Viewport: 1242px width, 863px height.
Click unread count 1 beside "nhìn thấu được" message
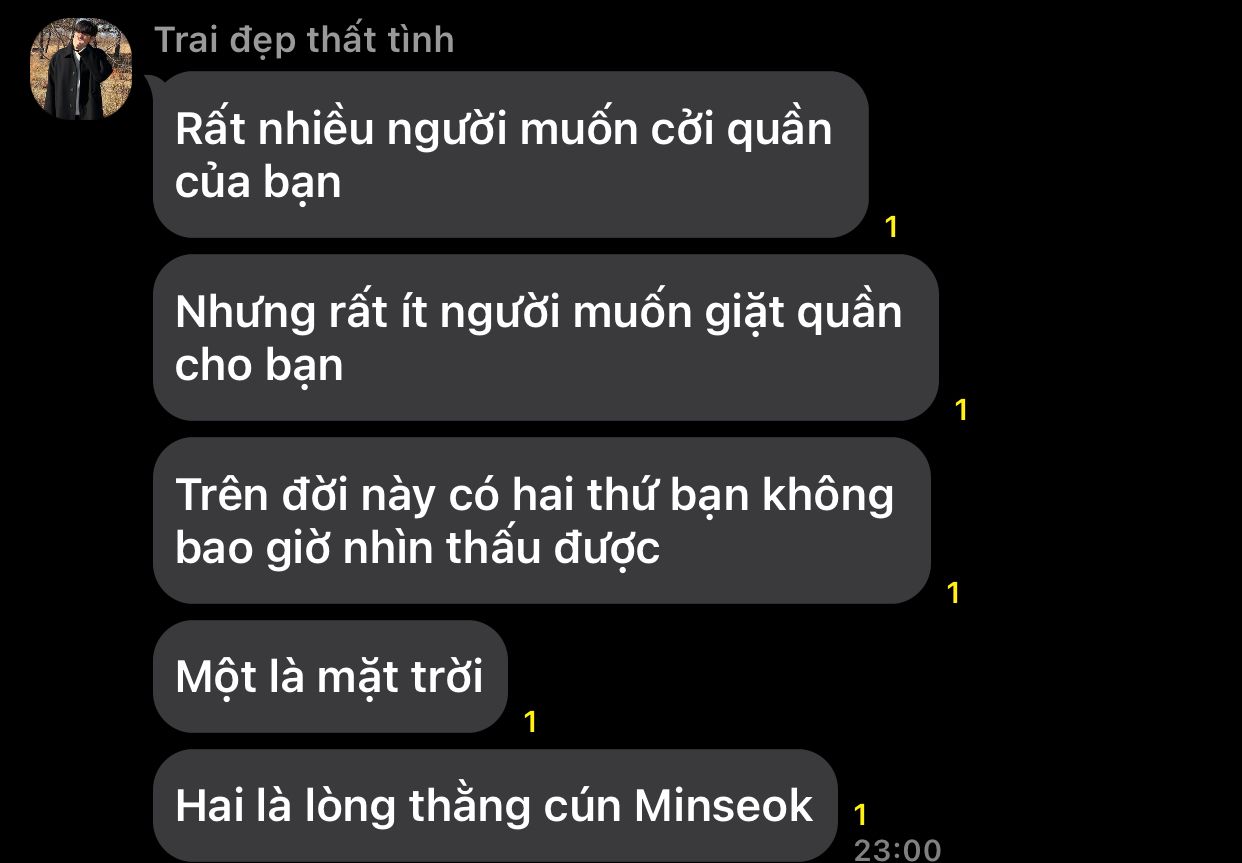954,592
